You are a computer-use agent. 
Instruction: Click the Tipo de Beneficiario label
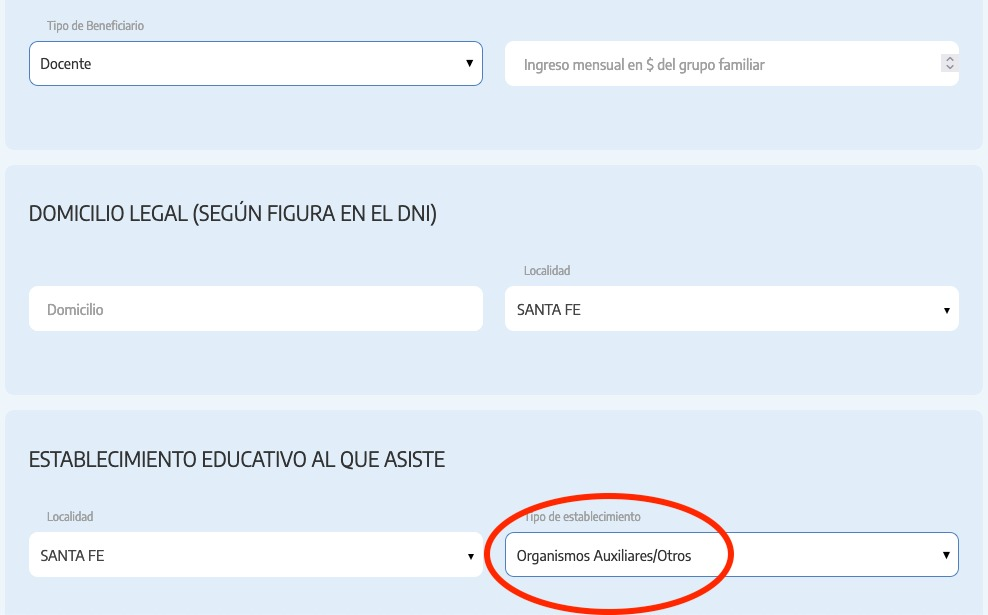pyautogui.click(x=95, y=25)
